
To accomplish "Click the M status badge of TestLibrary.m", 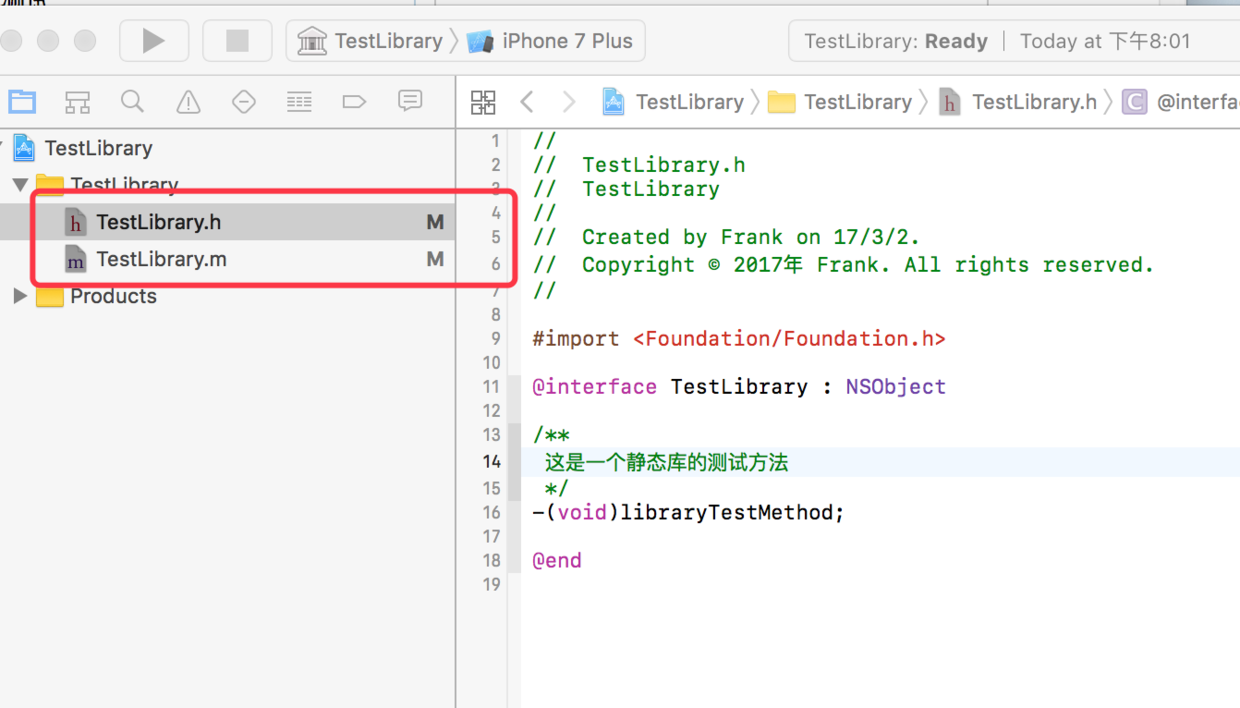I will tap(435, 259).
